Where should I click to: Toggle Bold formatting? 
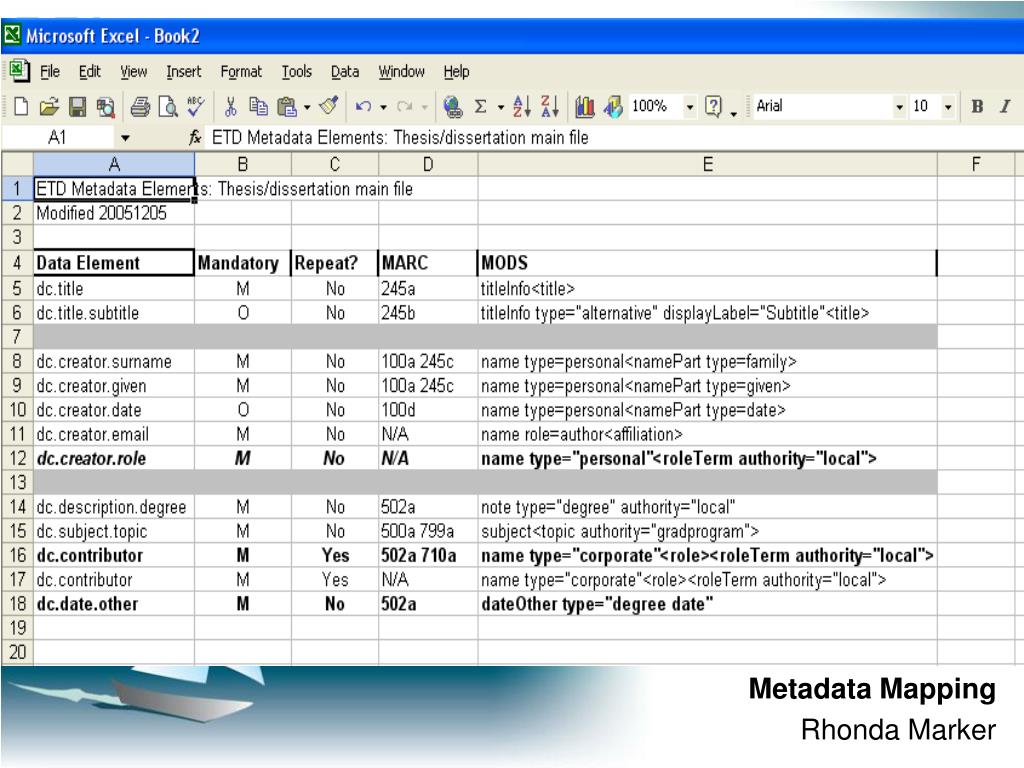pyautogui.click(x=977, y=106)
